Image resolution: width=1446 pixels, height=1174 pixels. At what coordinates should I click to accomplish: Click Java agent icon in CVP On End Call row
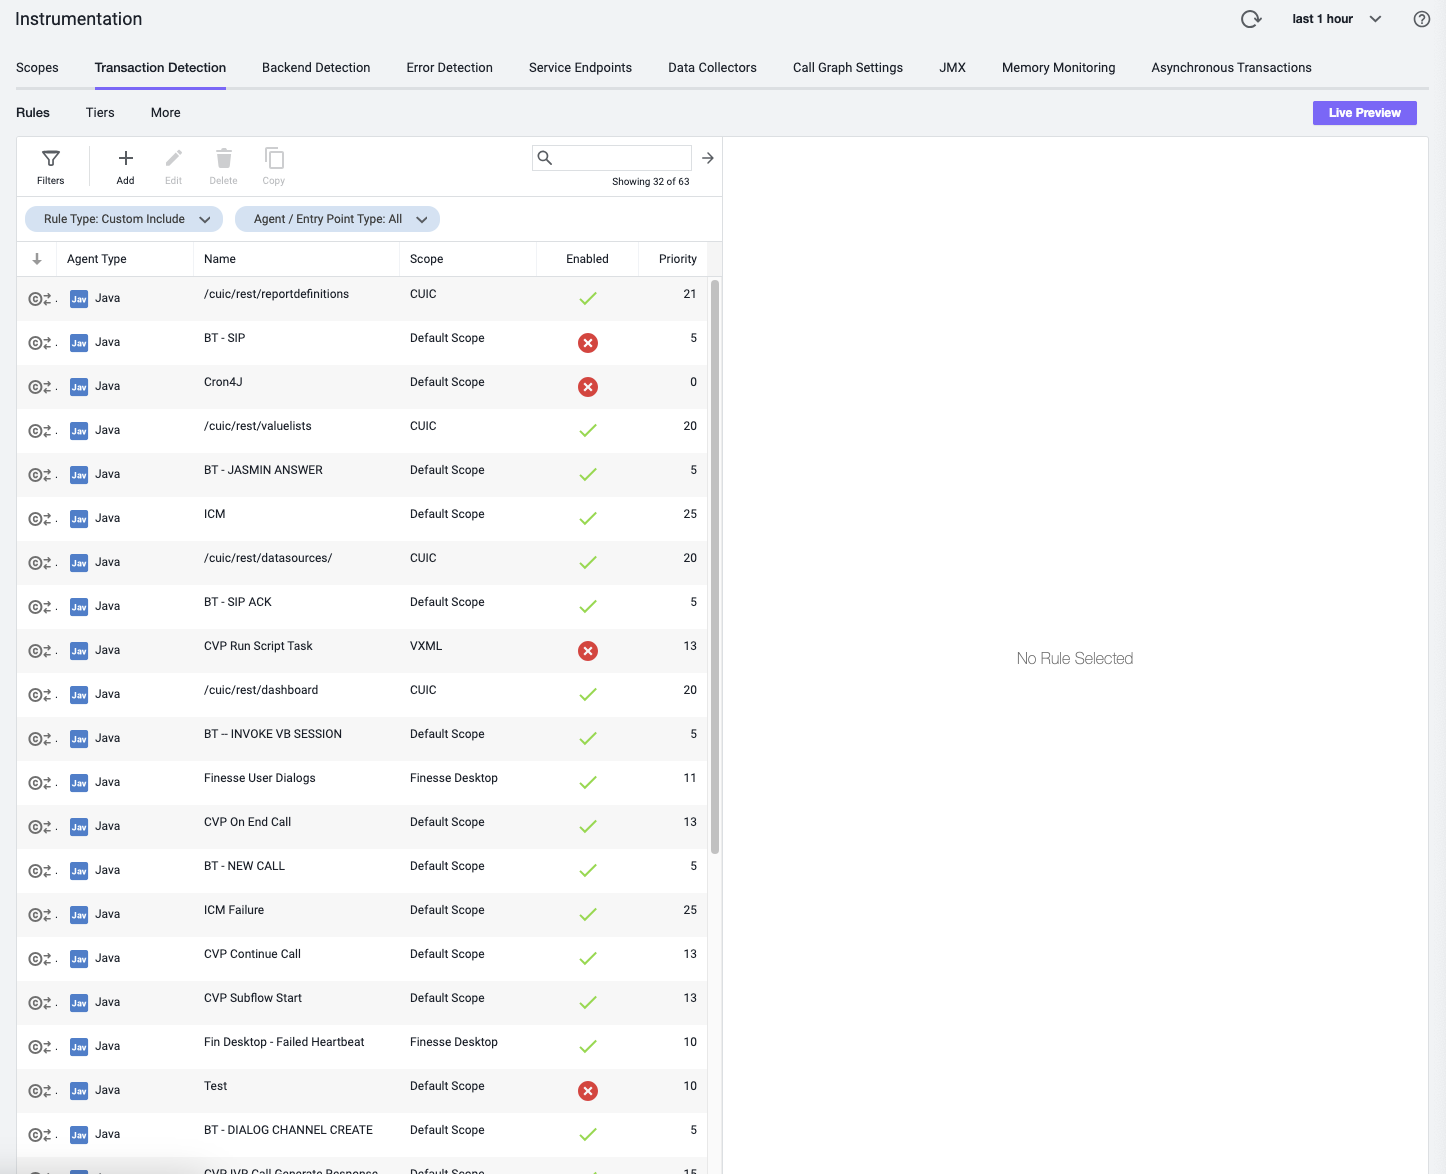pyautogui.click(x=79, y=827)
